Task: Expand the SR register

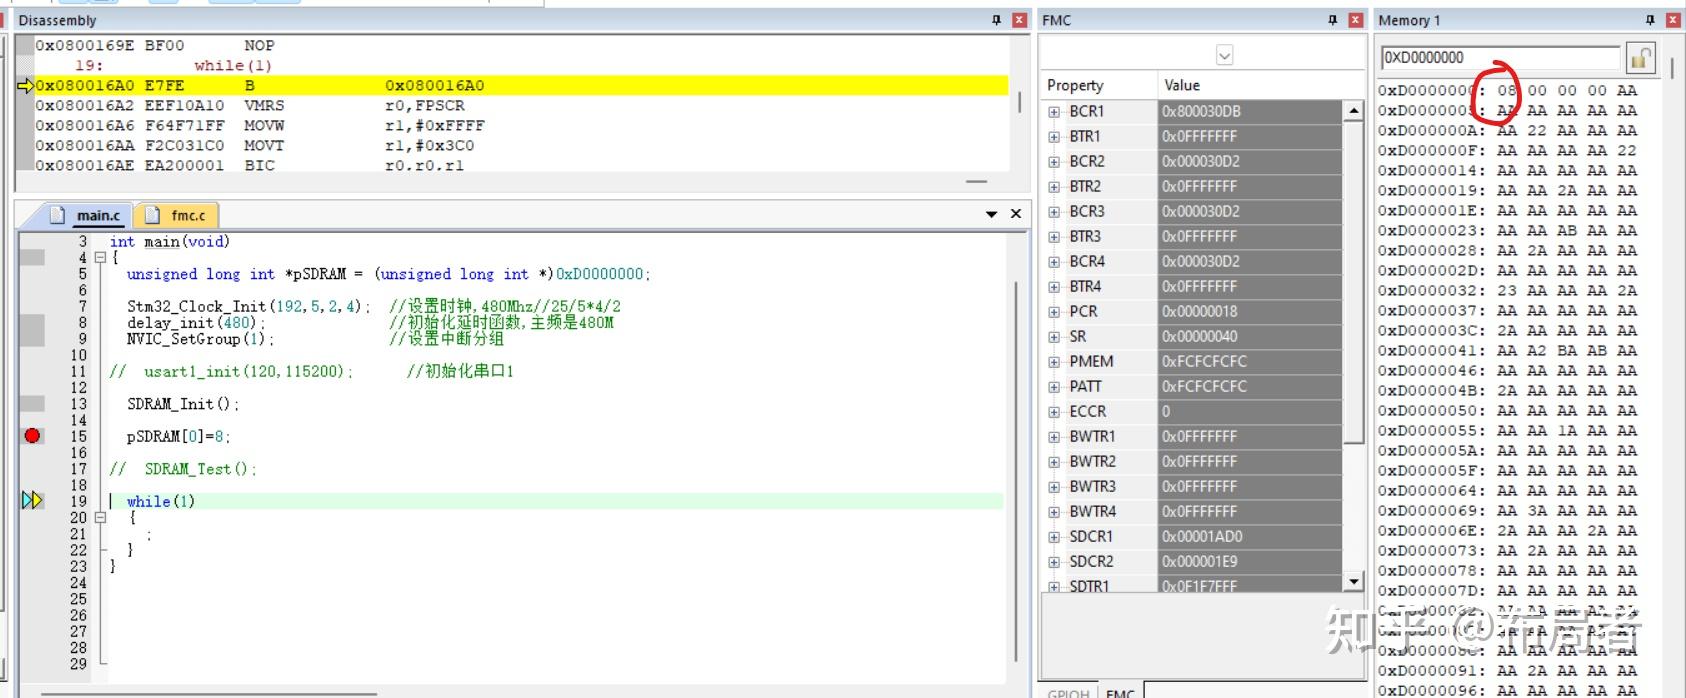Action: pyautogui.click(x=1054, y=336)
